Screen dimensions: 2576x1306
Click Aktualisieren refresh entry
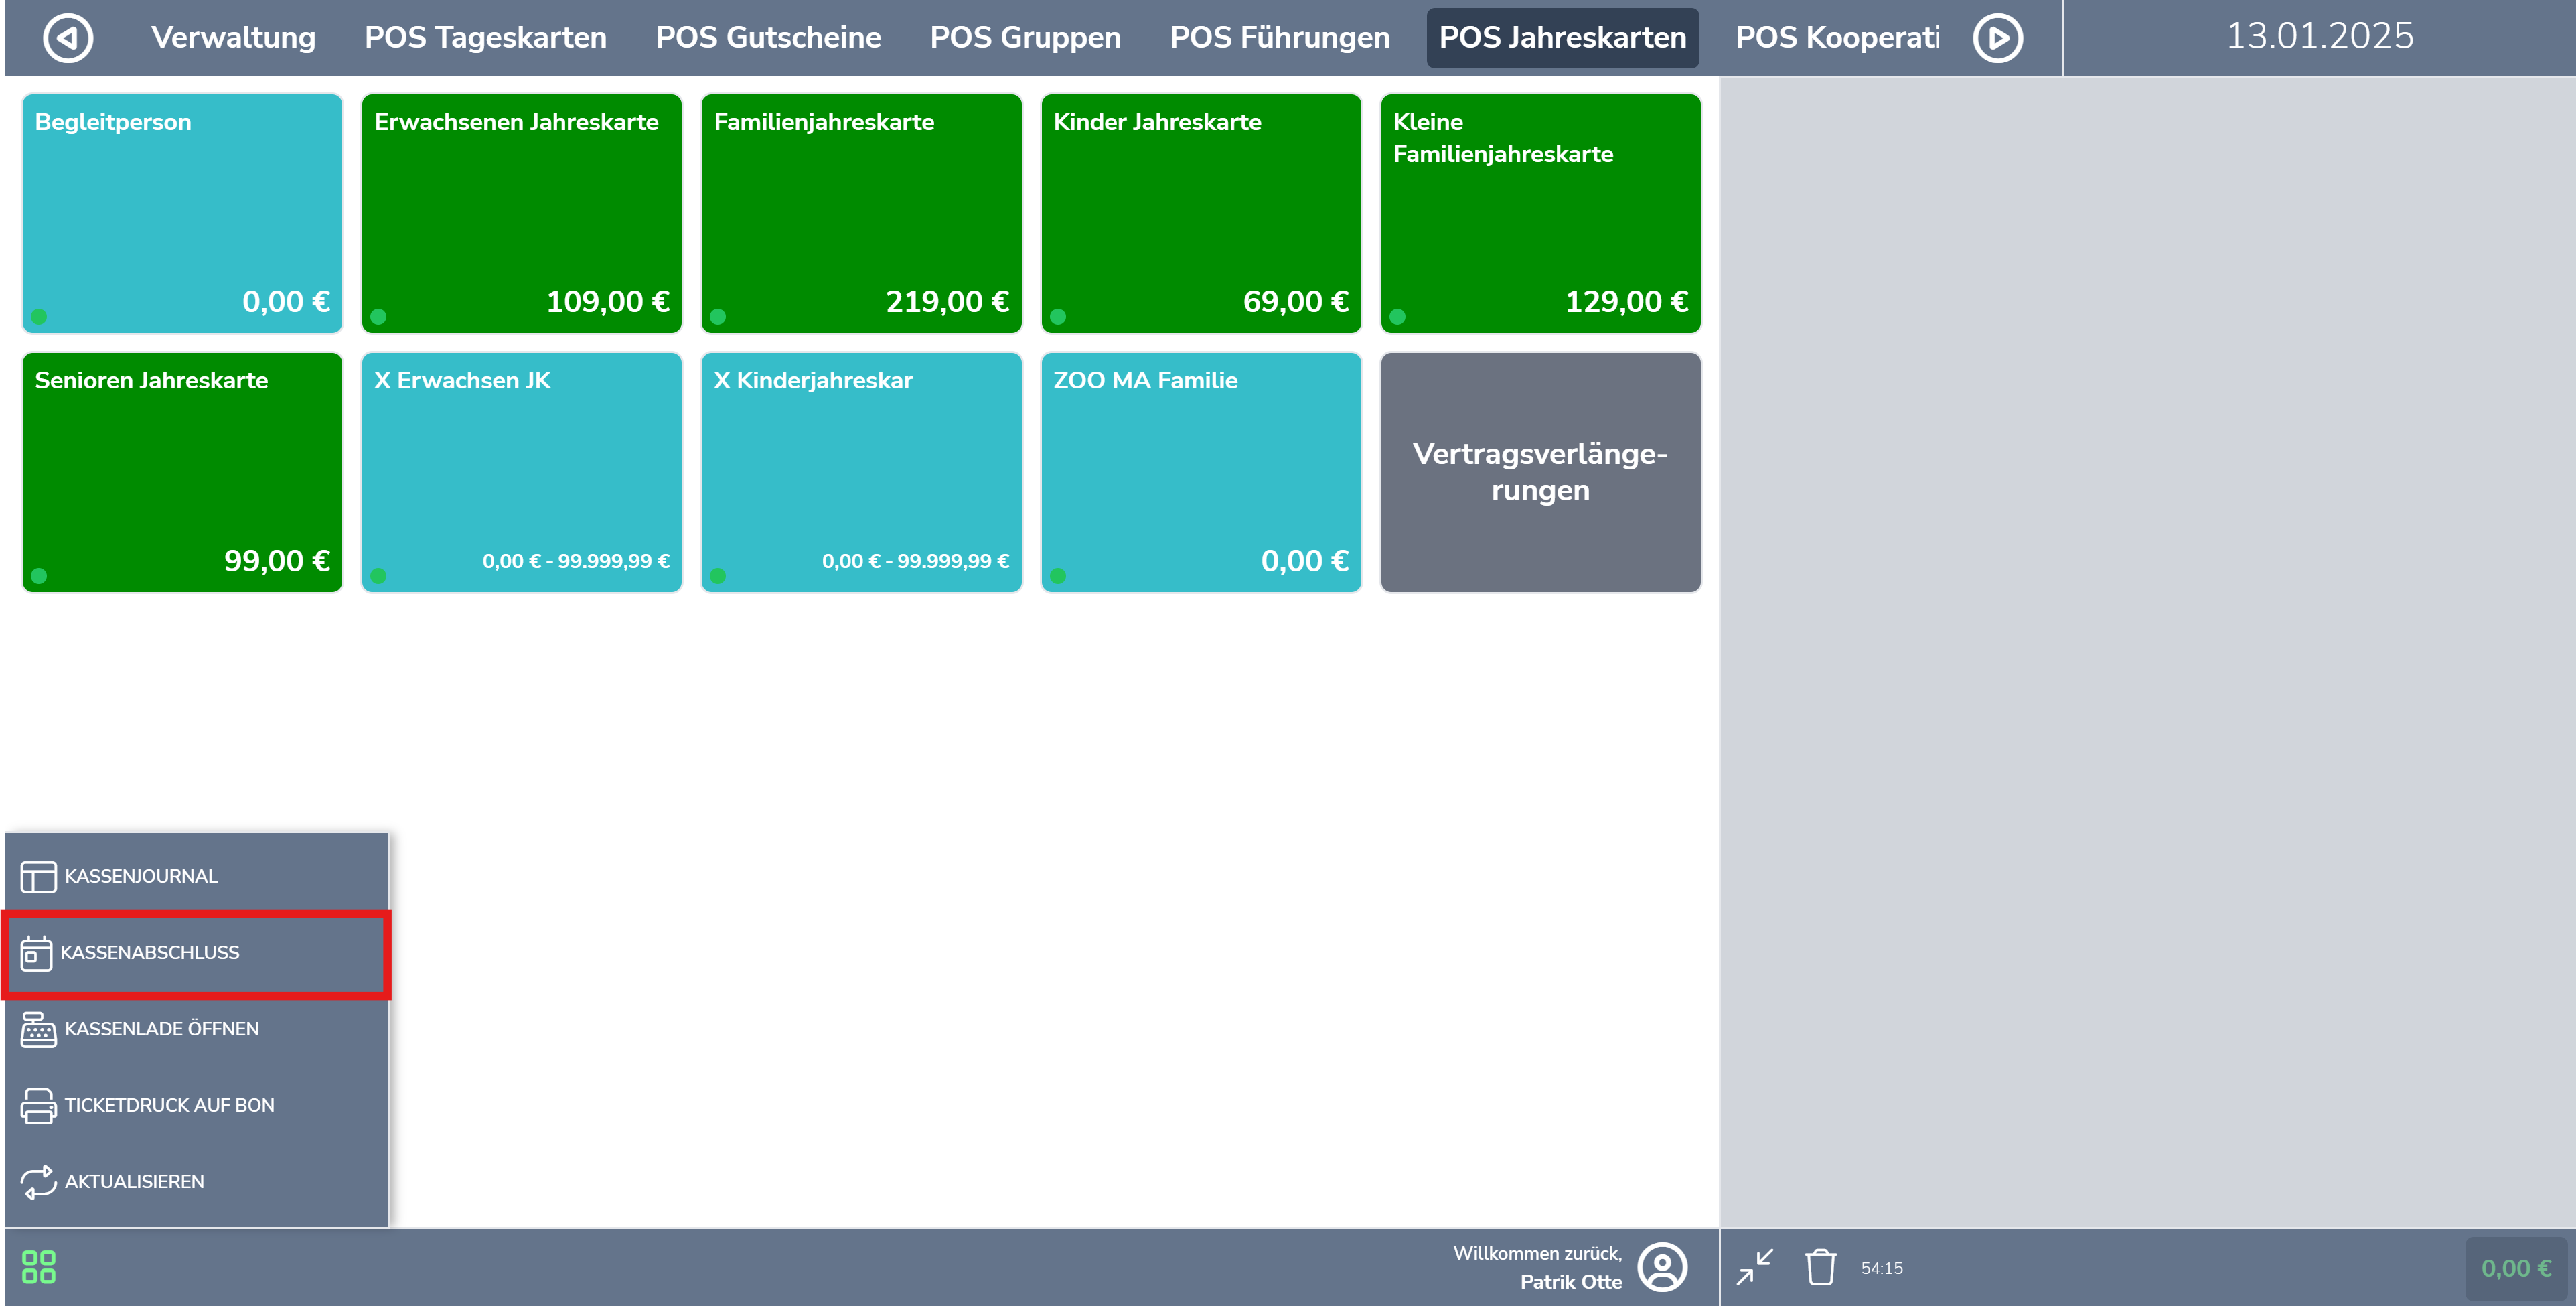[x=134, y=1181]
